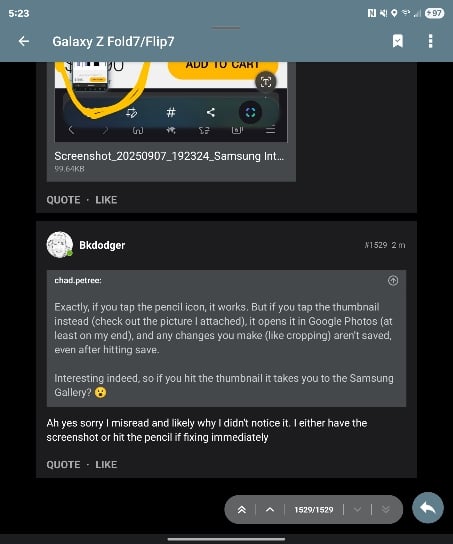Open the 1529/1529 page counter

(314, 510)
